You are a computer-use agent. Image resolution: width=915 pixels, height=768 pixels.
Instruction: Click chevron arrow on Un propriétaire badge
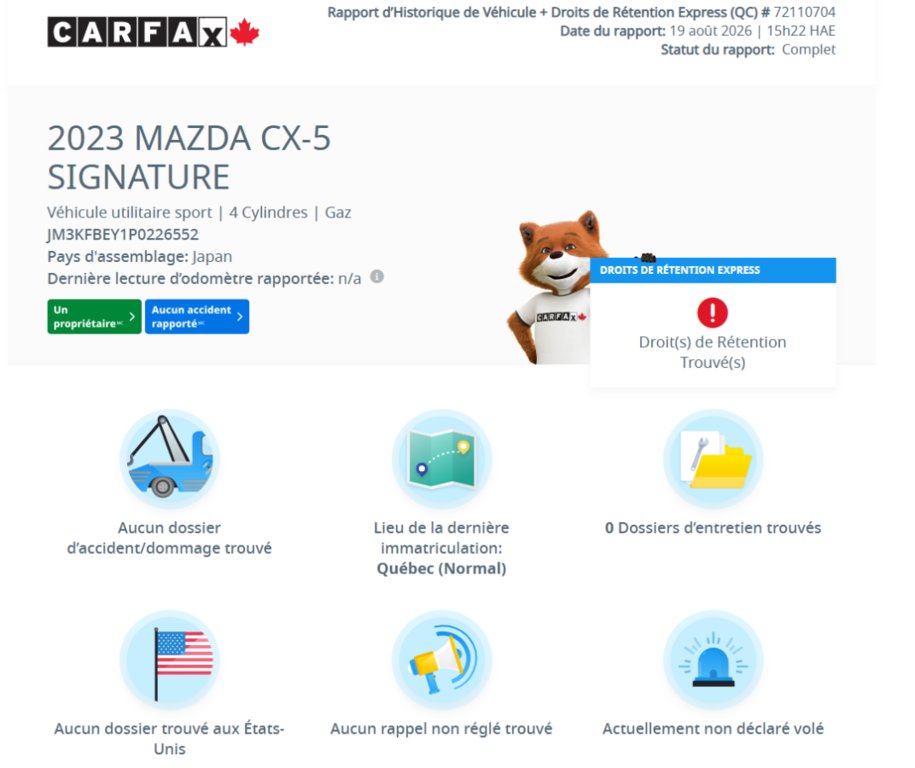tap(132, 316)
